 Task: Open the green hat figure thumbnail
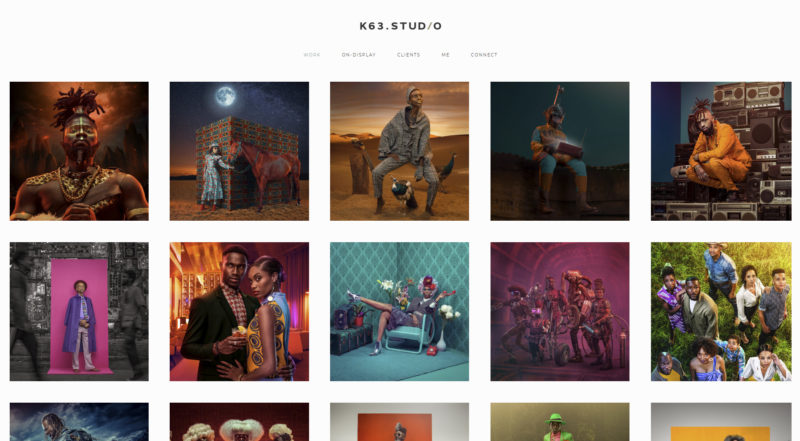click(x=560, y=422)
